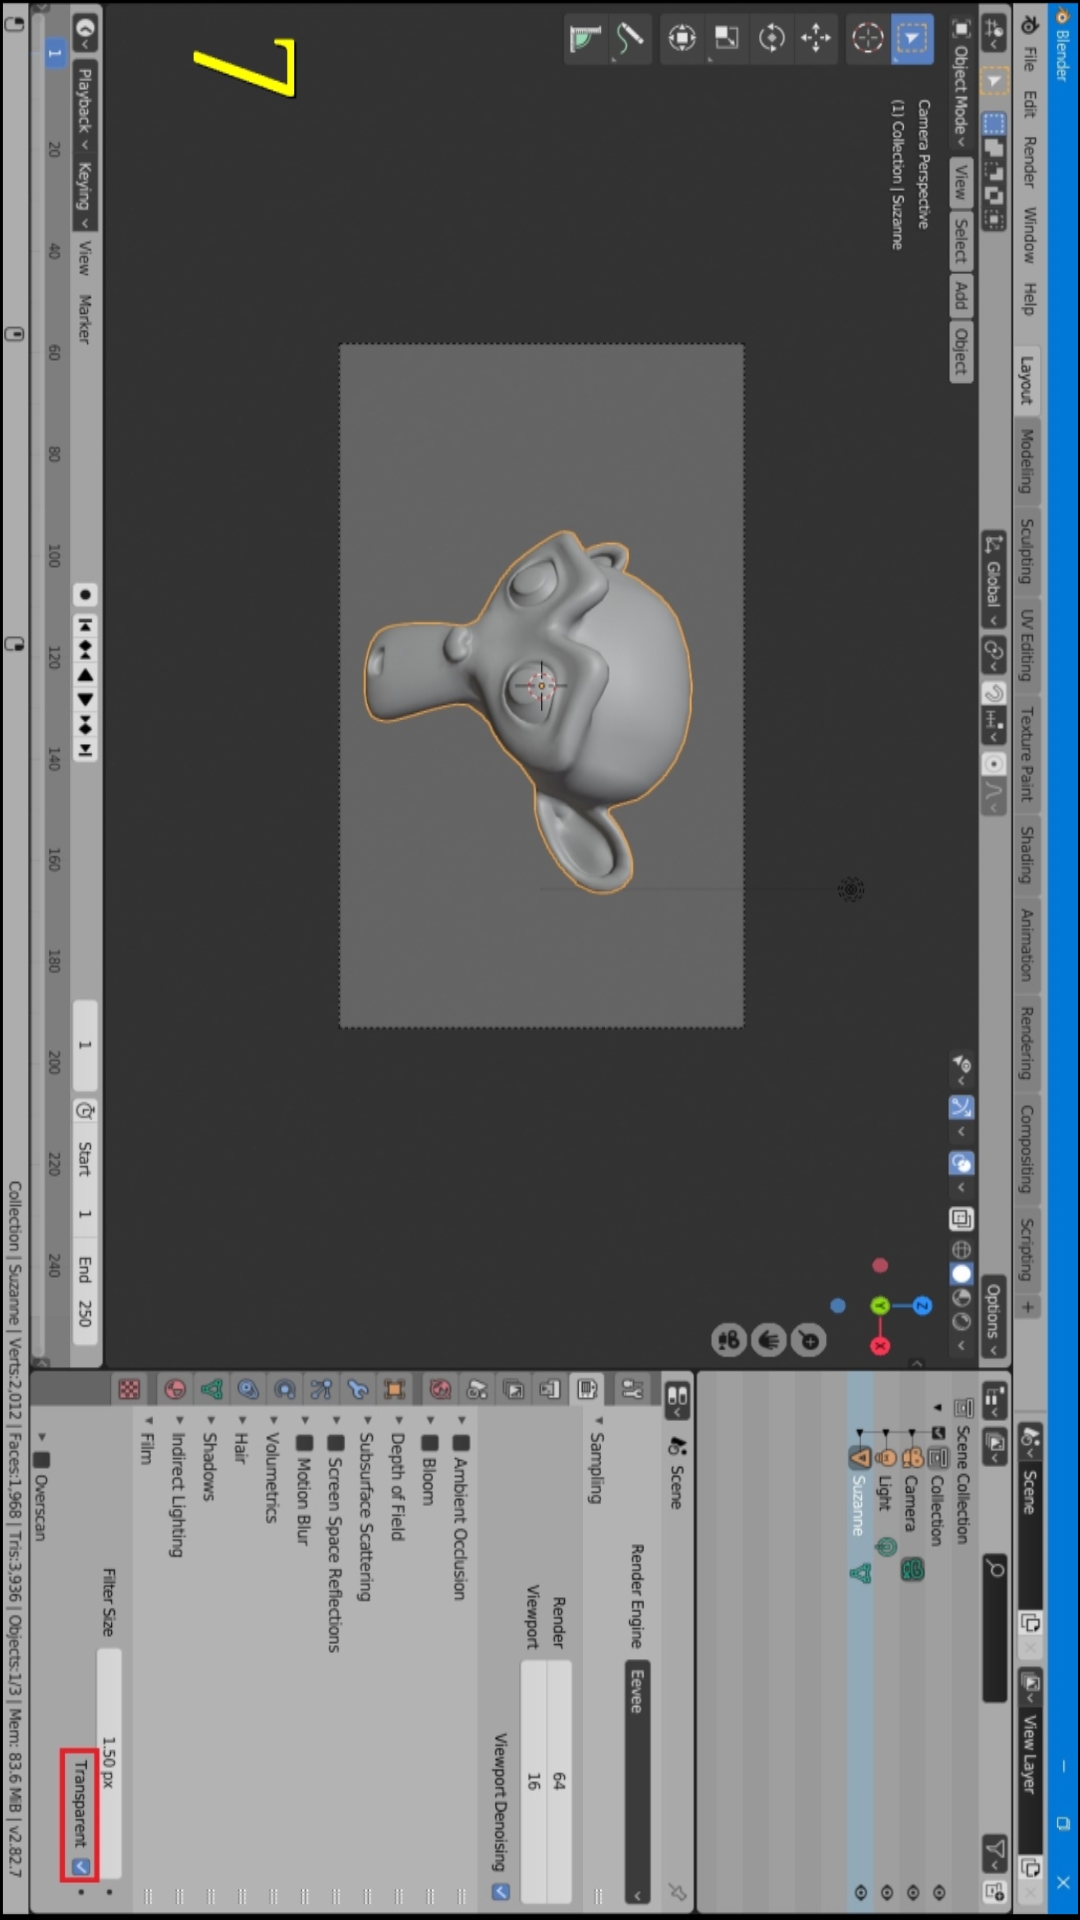The width and height of the screenshot is (1080, 1920).
Task: Open the Object properties tab icon
Action: click(394, 1389)
